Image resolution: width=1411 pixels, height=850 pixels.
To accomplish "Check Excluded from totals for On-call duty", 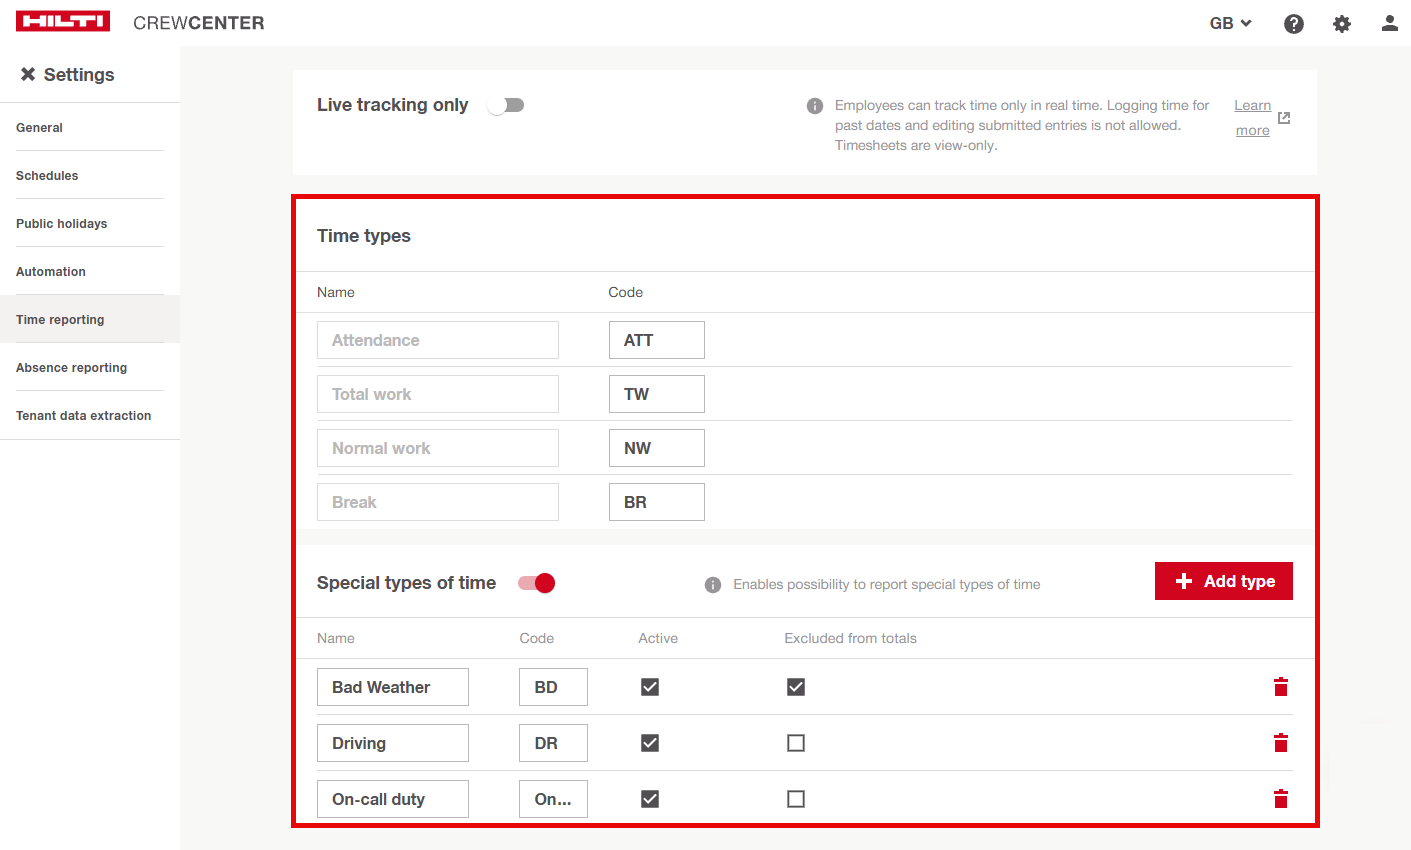I will click(796, 799).
